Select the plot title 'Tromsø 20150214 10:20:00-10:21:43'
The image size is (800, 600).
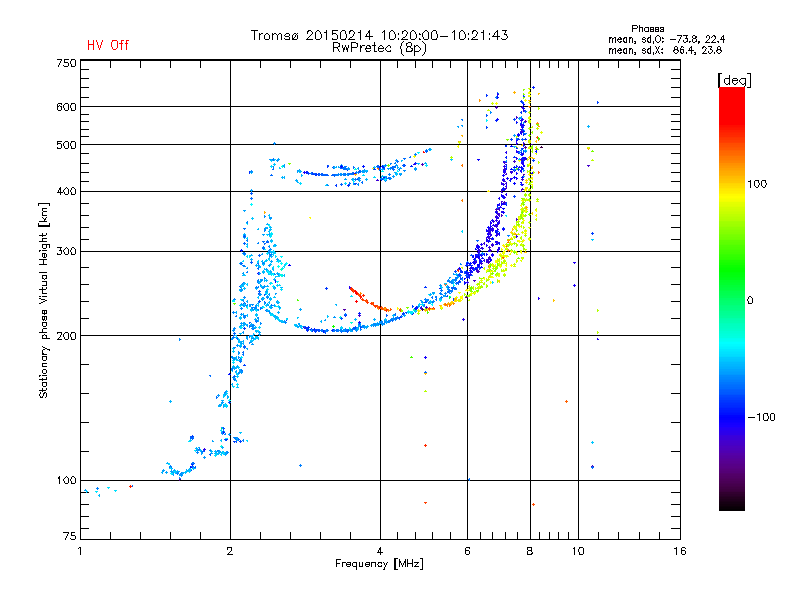coord(379,35)
